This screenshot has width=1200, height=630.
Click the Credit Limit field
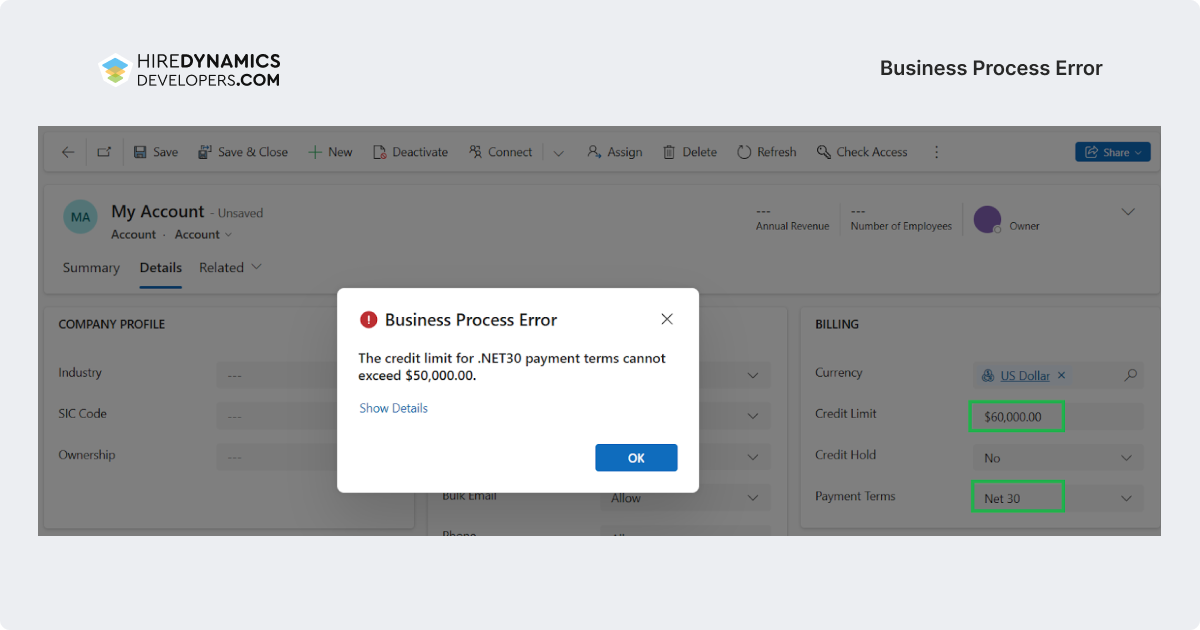tap(1058, 416)
